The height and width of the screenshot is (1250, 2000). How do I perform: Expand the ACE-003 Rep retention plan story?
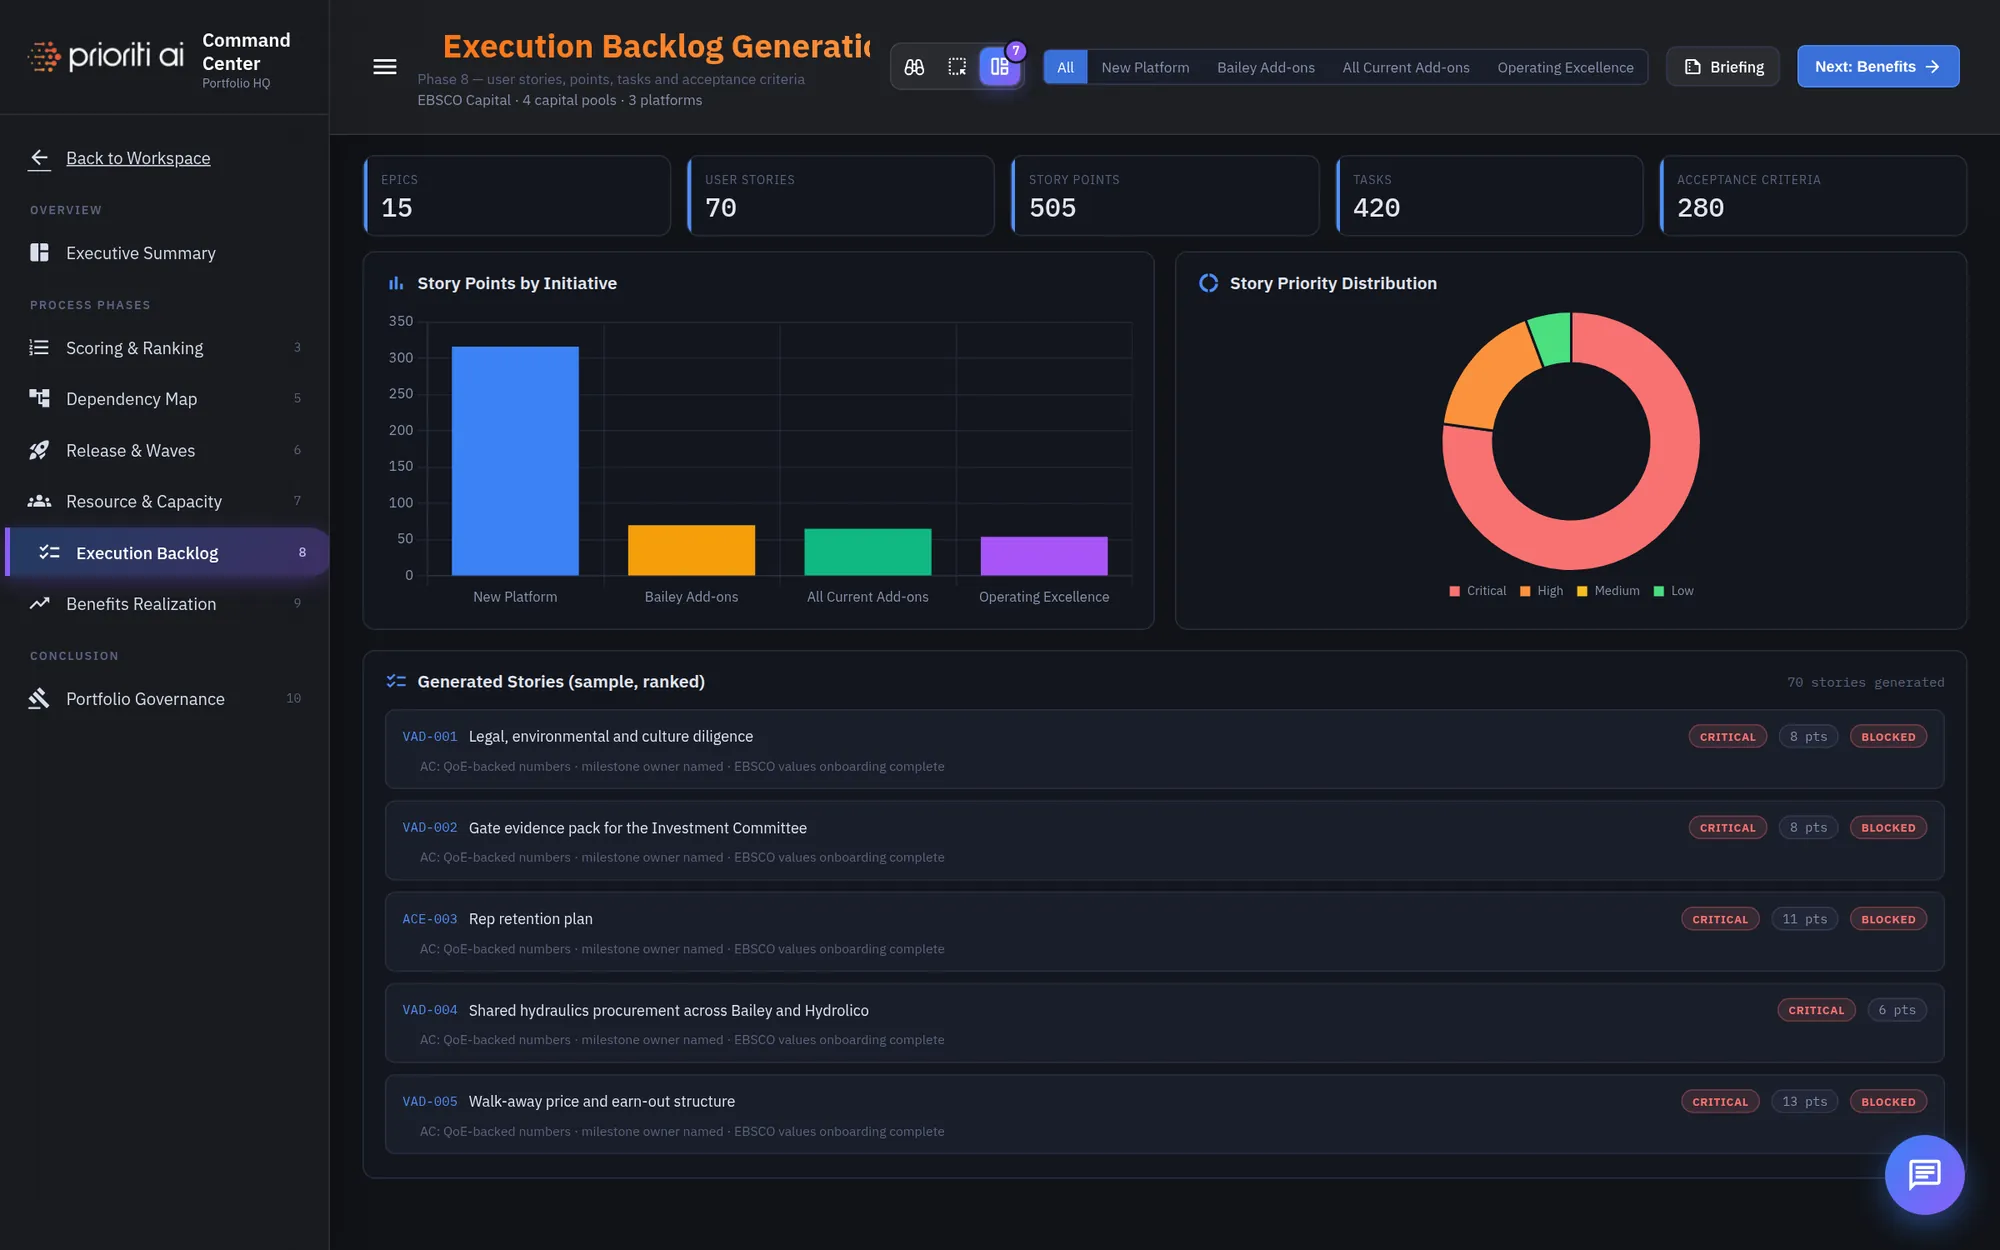(1164, 932)
